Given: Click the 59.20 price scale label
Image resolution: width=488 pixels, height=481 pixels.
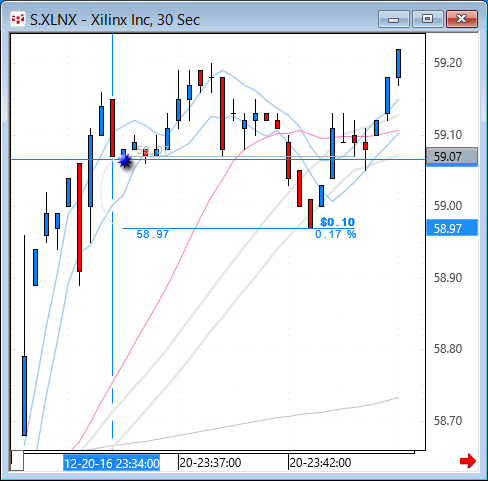Looking at the screenshot, I should click(448, 63).
